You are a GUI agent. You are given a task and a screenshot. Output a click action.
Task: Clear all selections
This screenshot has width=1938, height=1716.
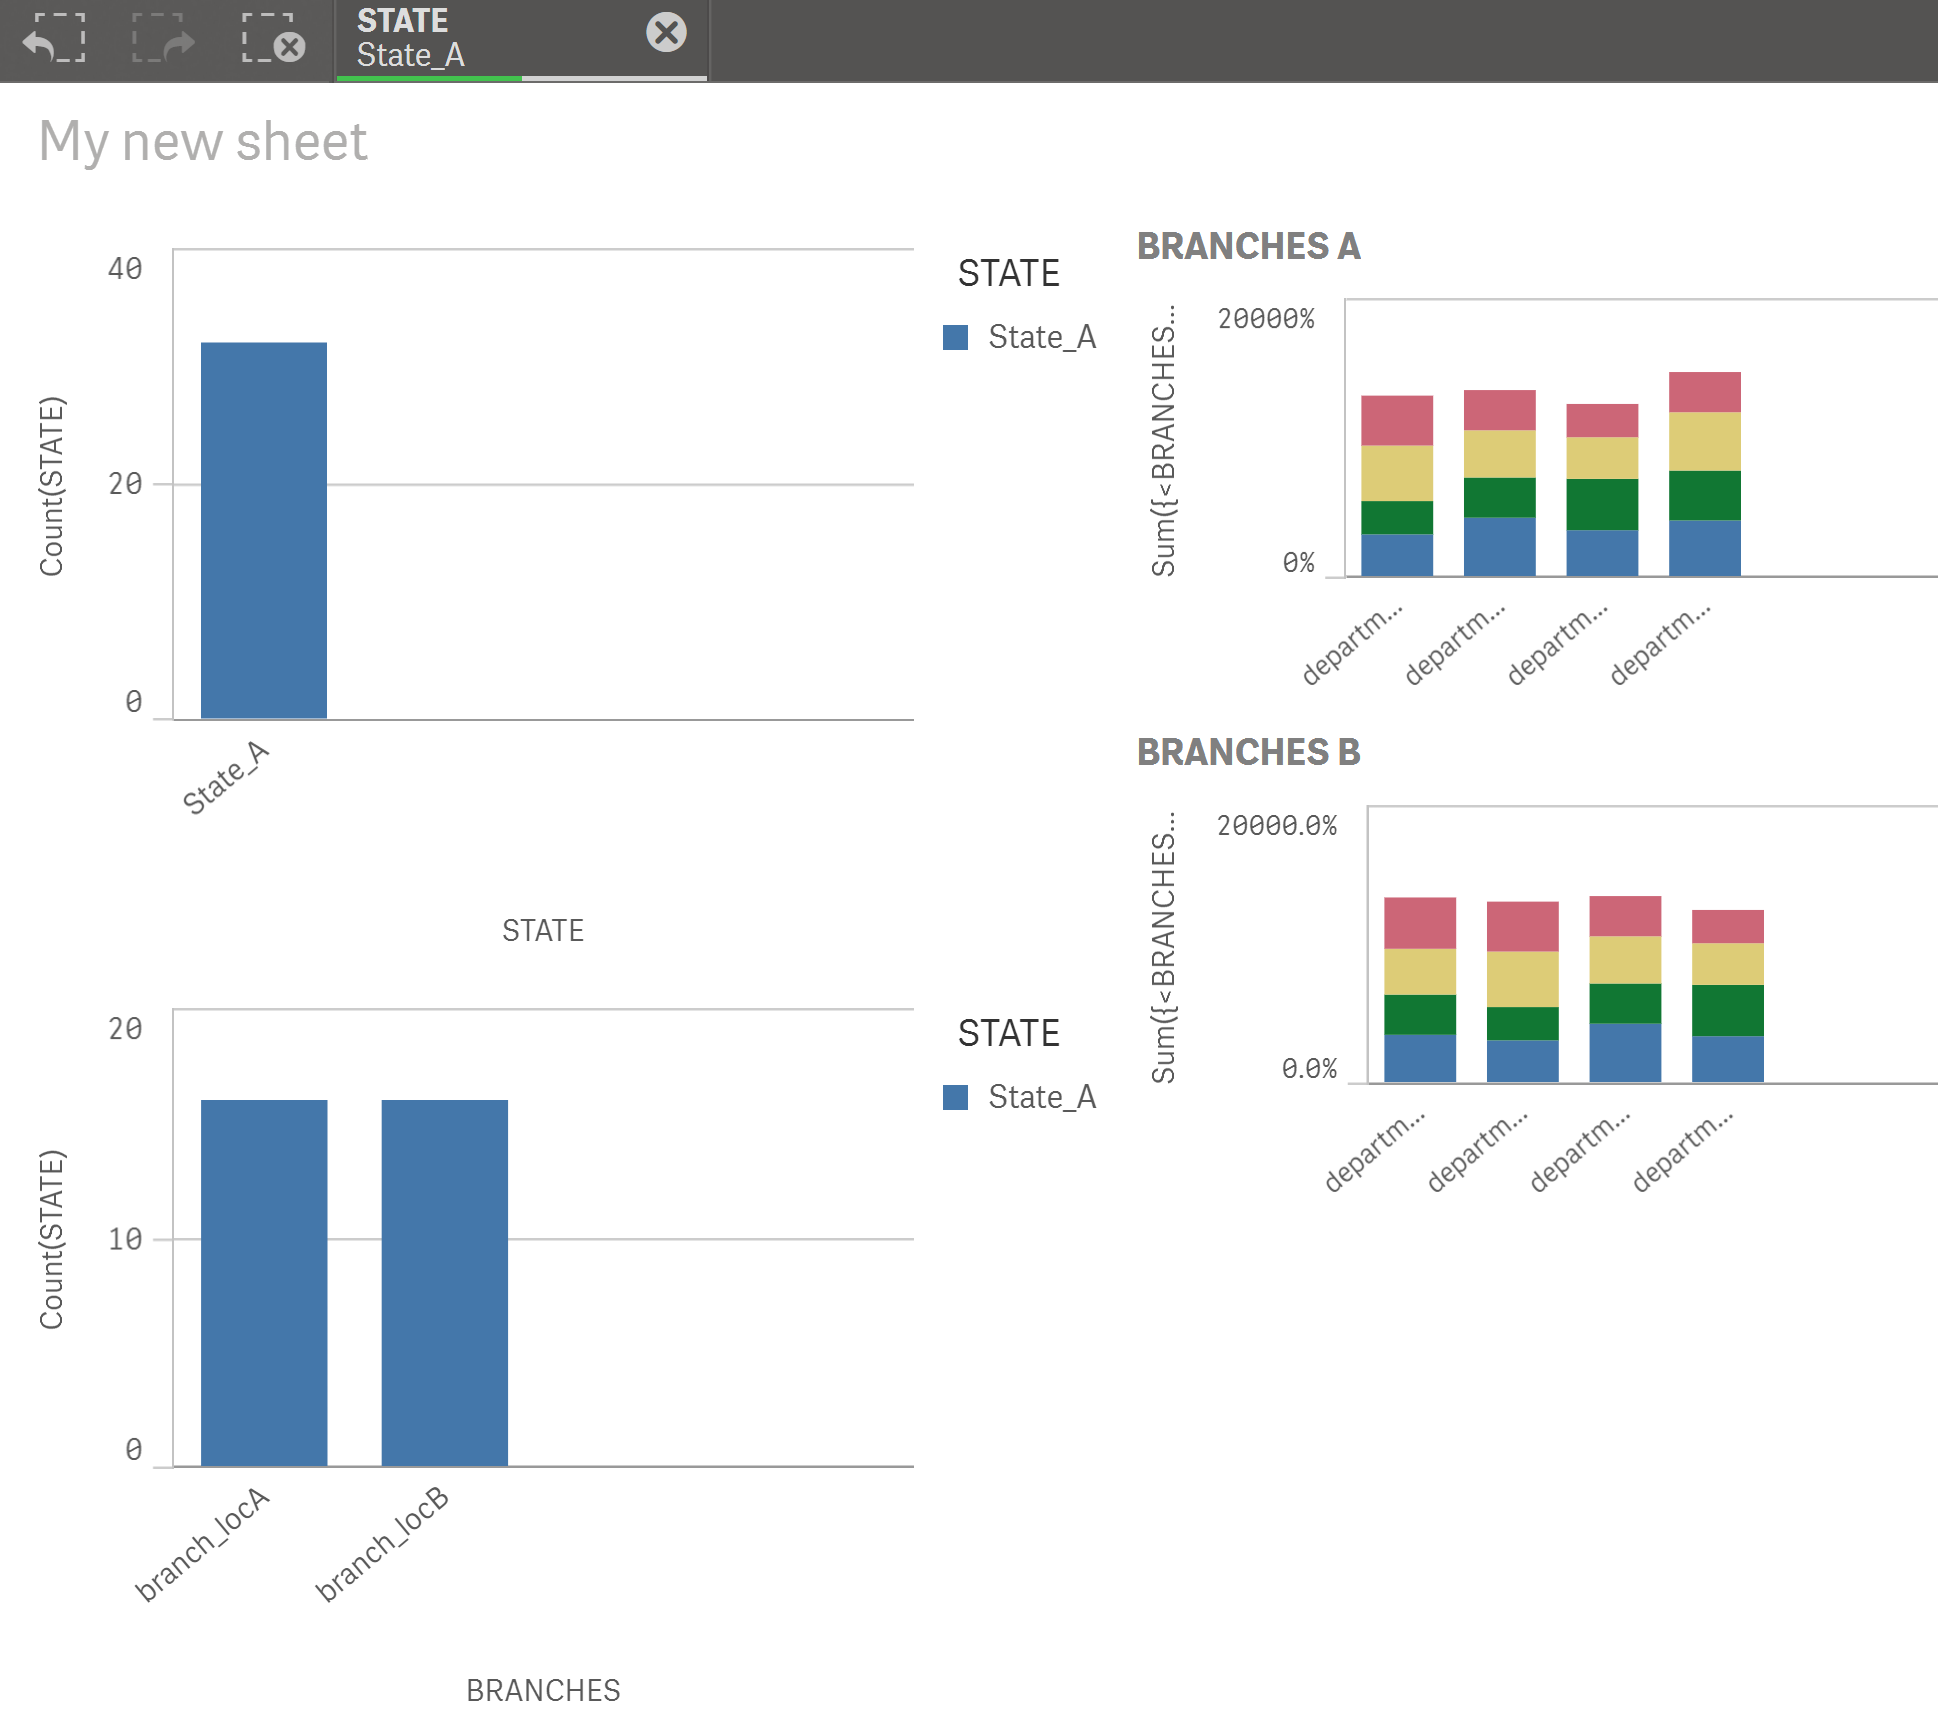(x=273, y=39)
